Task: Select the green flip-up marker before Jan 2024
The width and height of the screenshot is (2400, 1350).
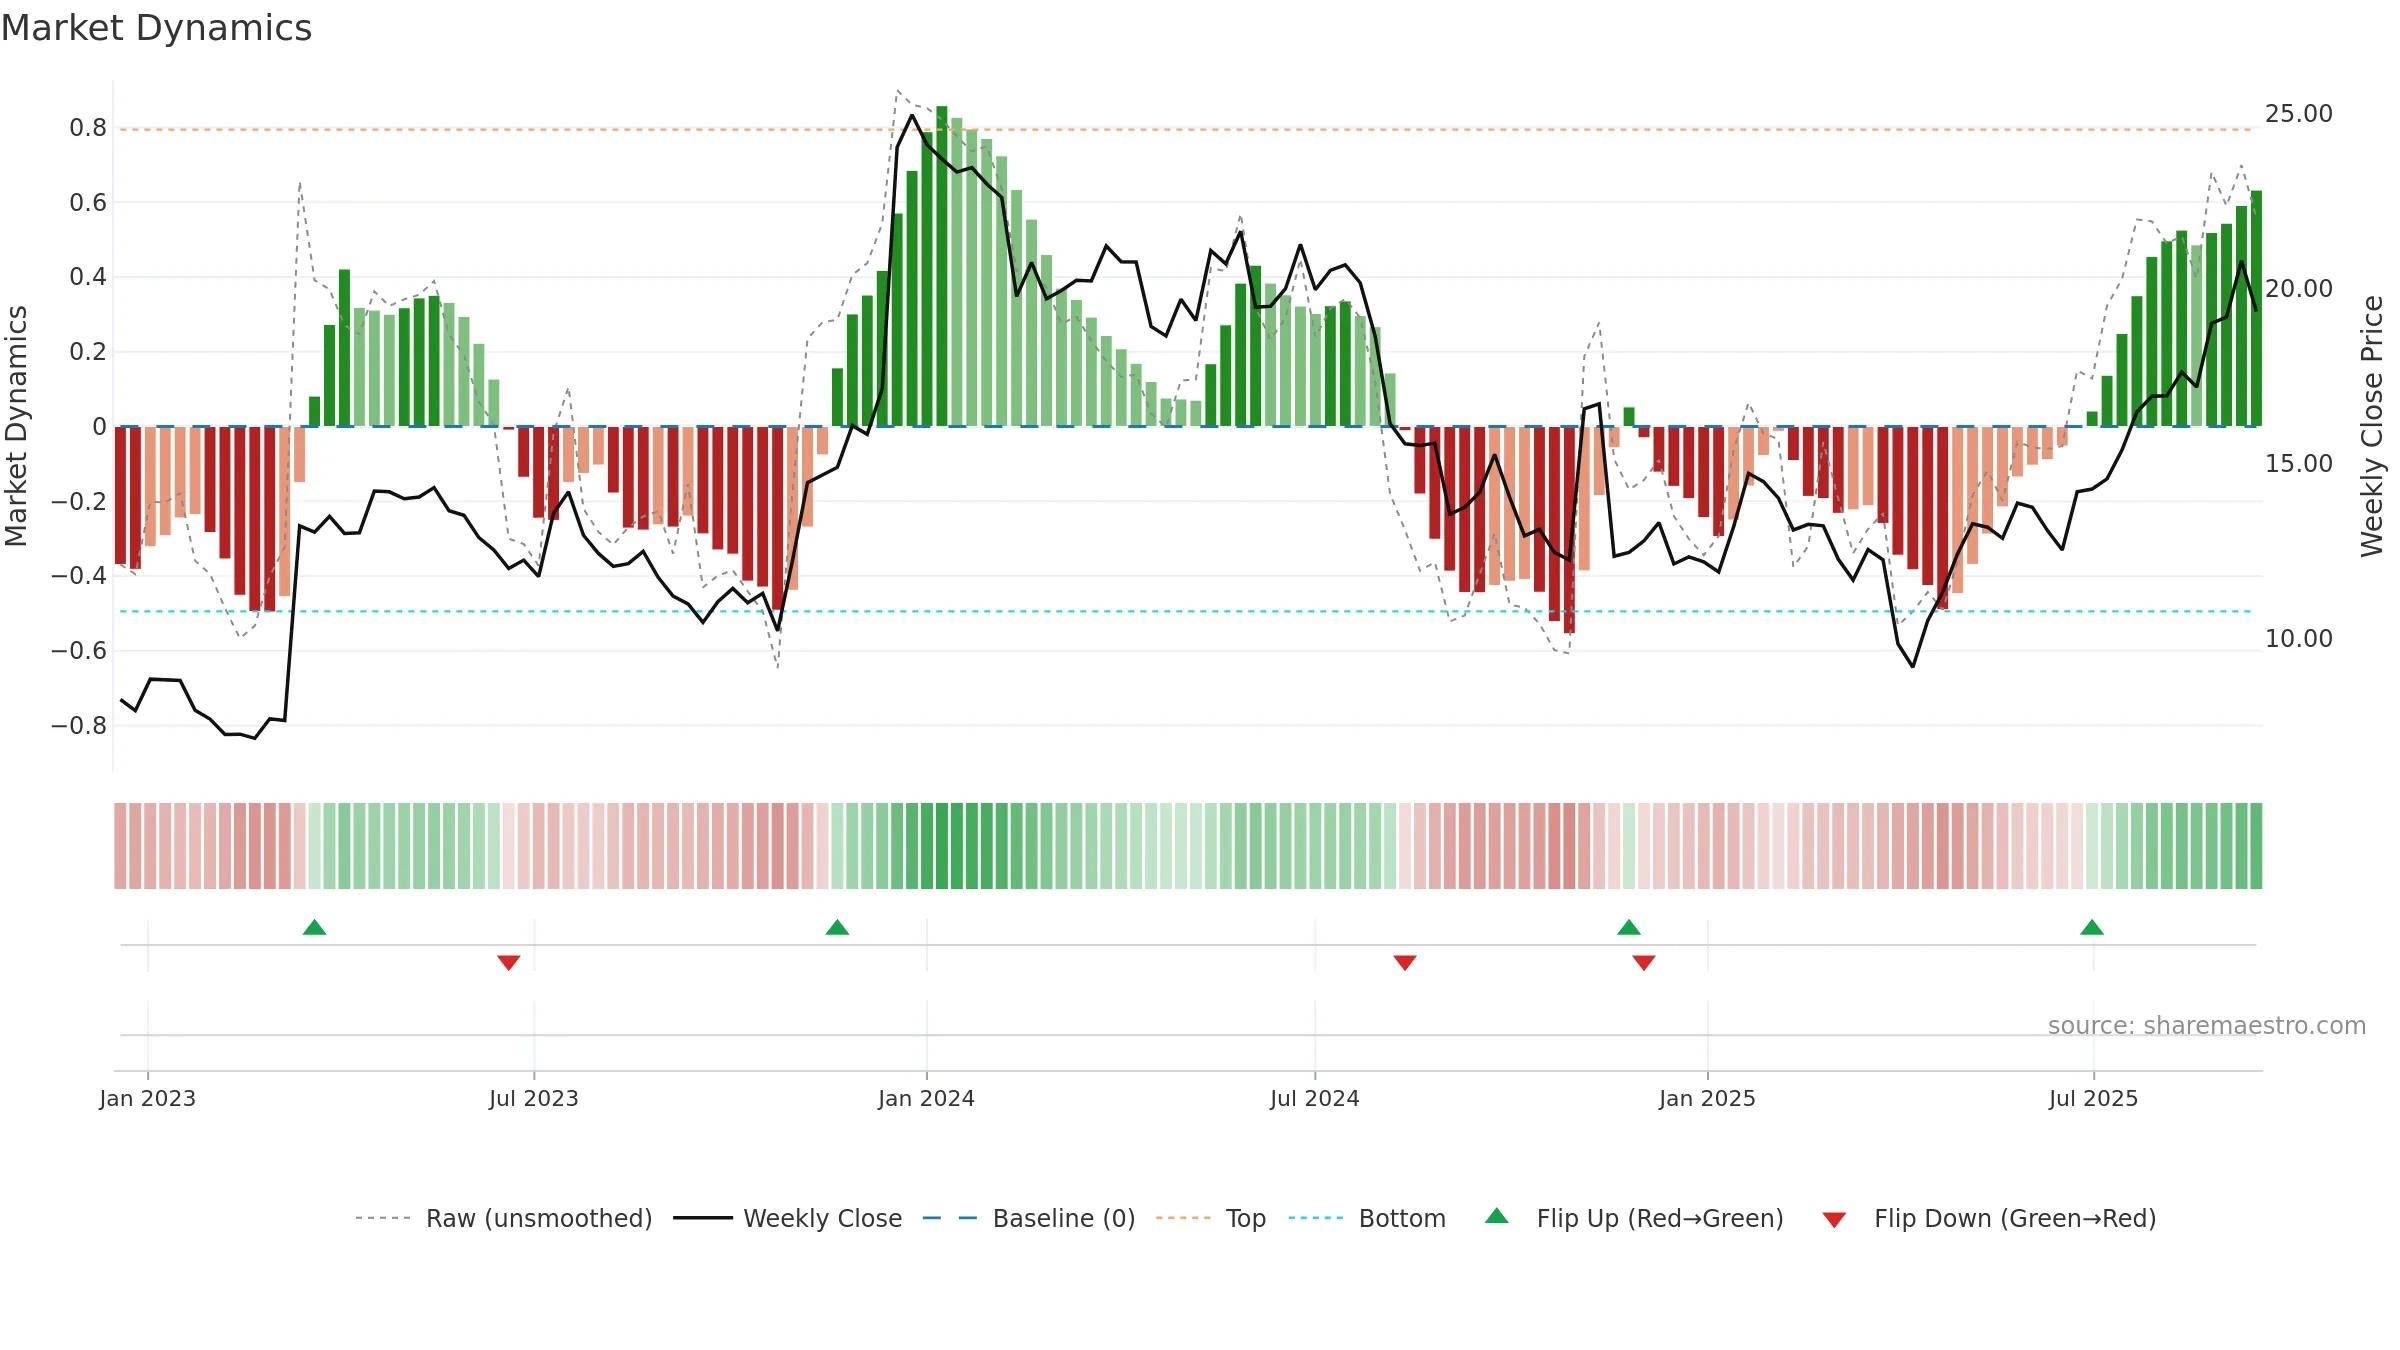Action: point(837,927)
